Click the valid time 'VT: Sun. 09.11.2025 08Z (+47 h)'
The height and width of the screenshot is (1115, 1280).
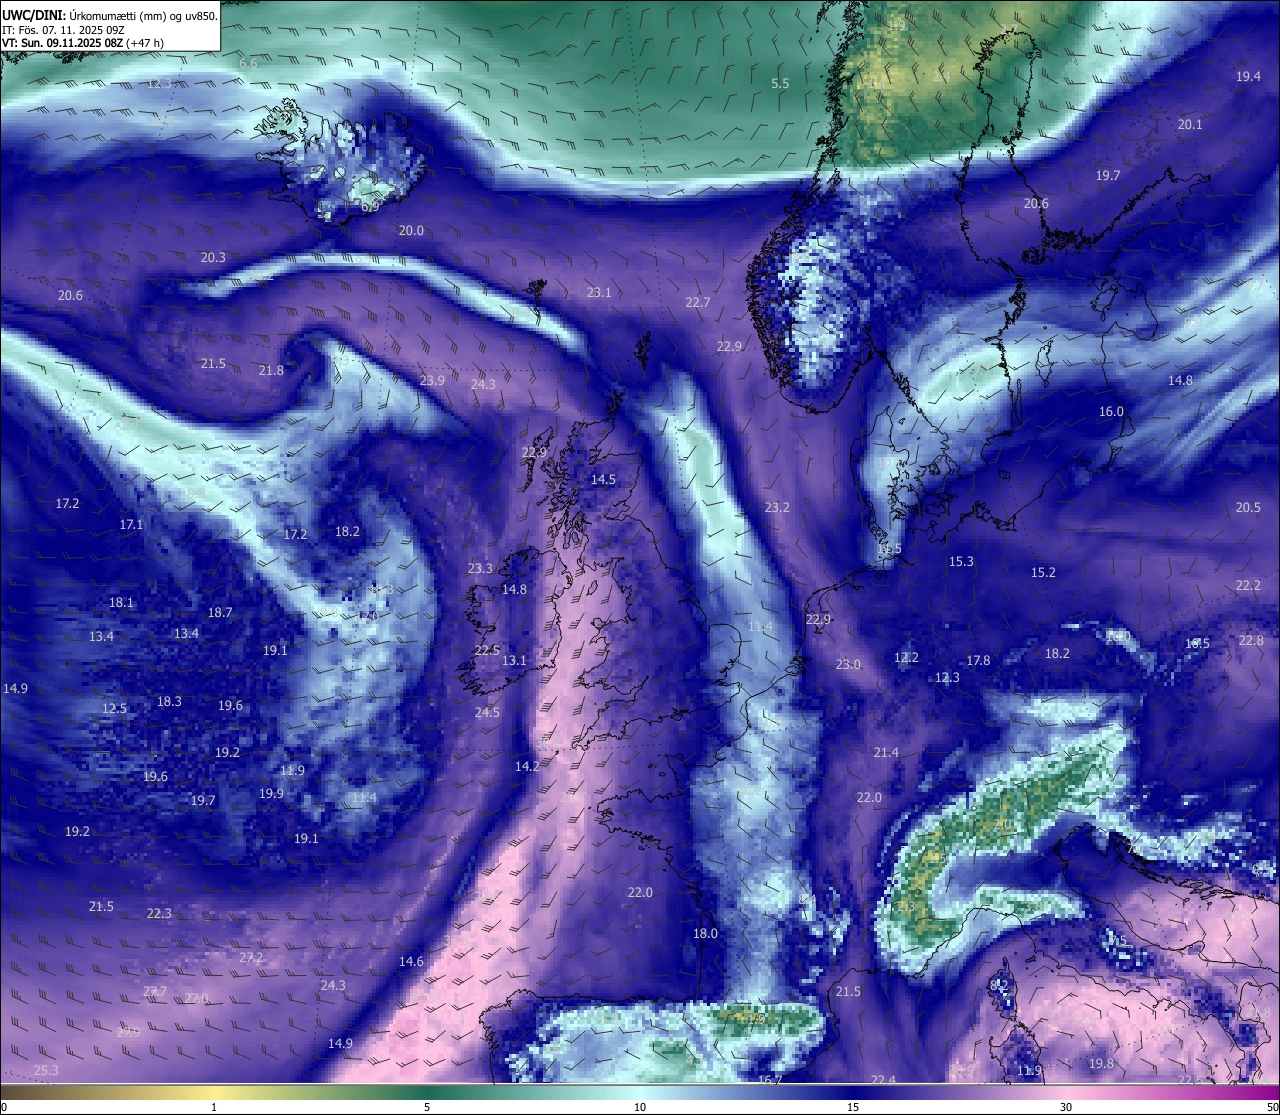(83, 43)
